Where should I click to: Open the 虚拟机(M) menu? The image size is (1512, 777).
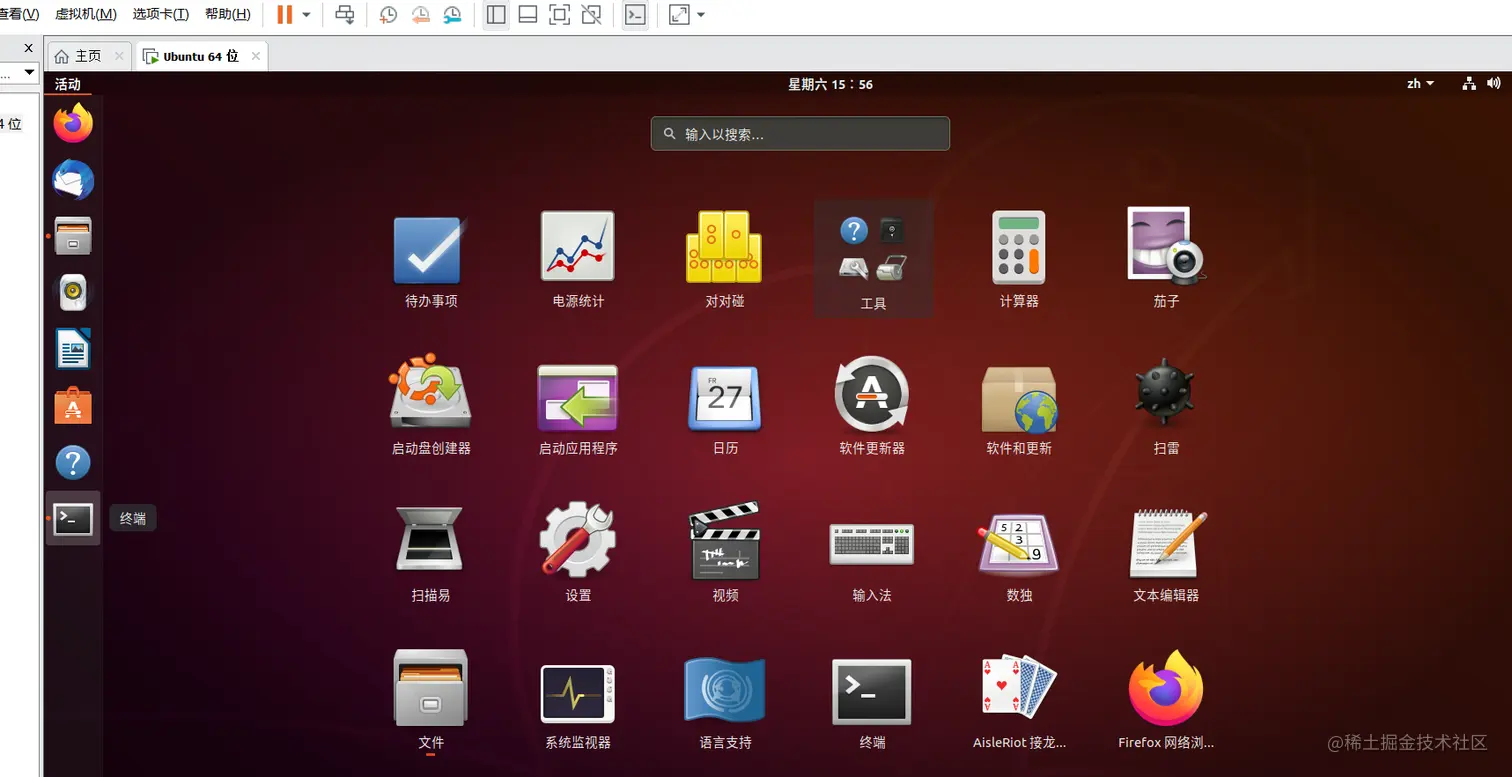[86, 14]
